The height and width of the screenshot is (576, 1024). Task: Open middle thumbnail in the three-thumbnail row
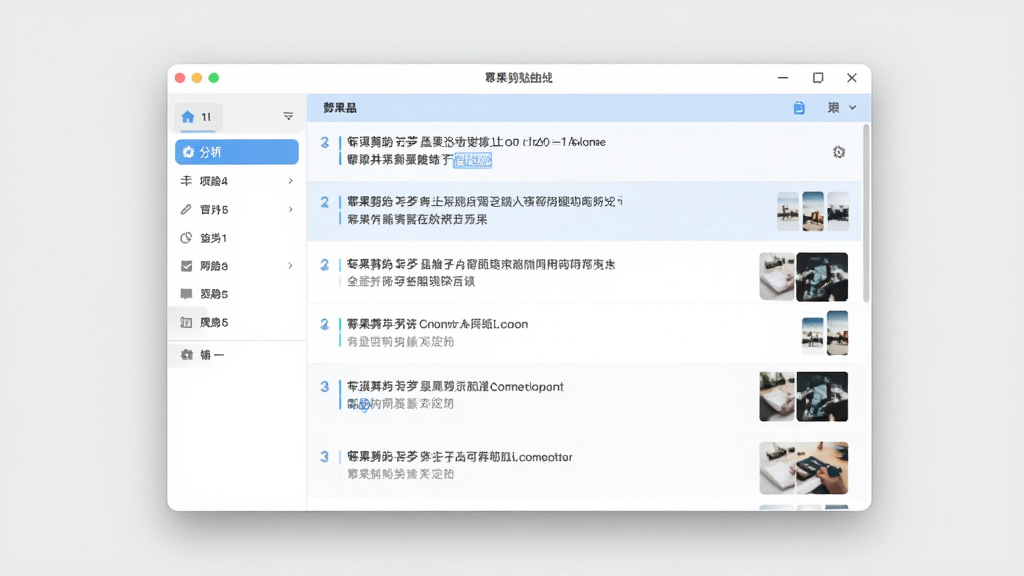tap(813, 211)
